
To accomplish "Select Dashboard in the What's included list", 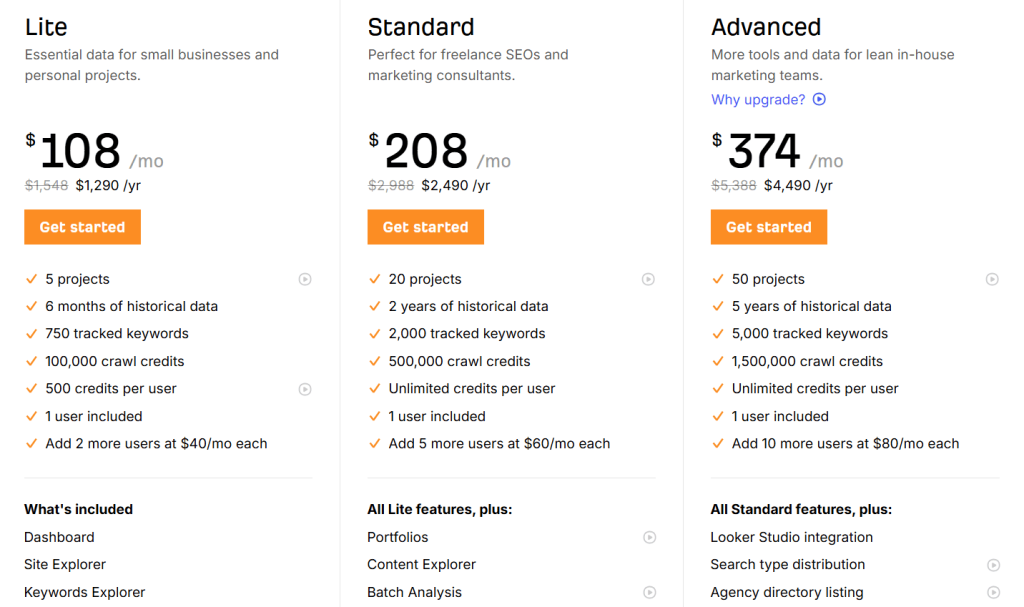I will [59, 537].
